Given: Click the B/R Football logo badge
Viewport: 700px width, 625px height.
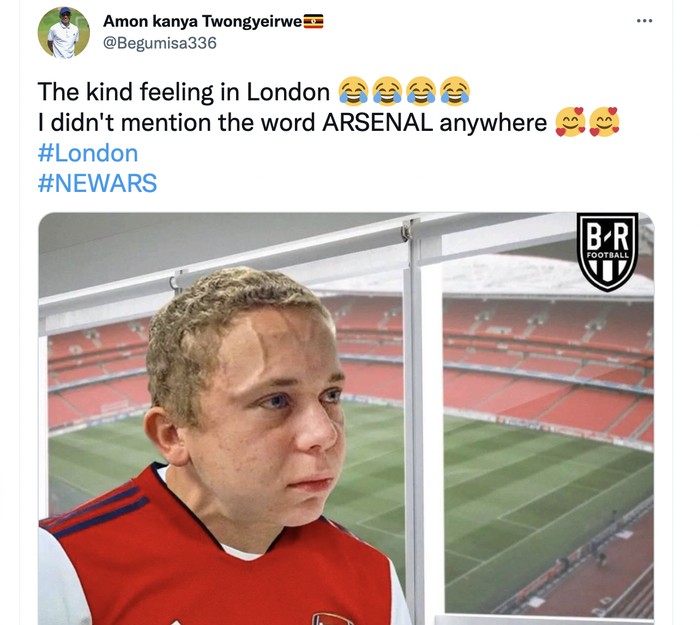Looking at the screenshot, I should [x=607, y=251].
